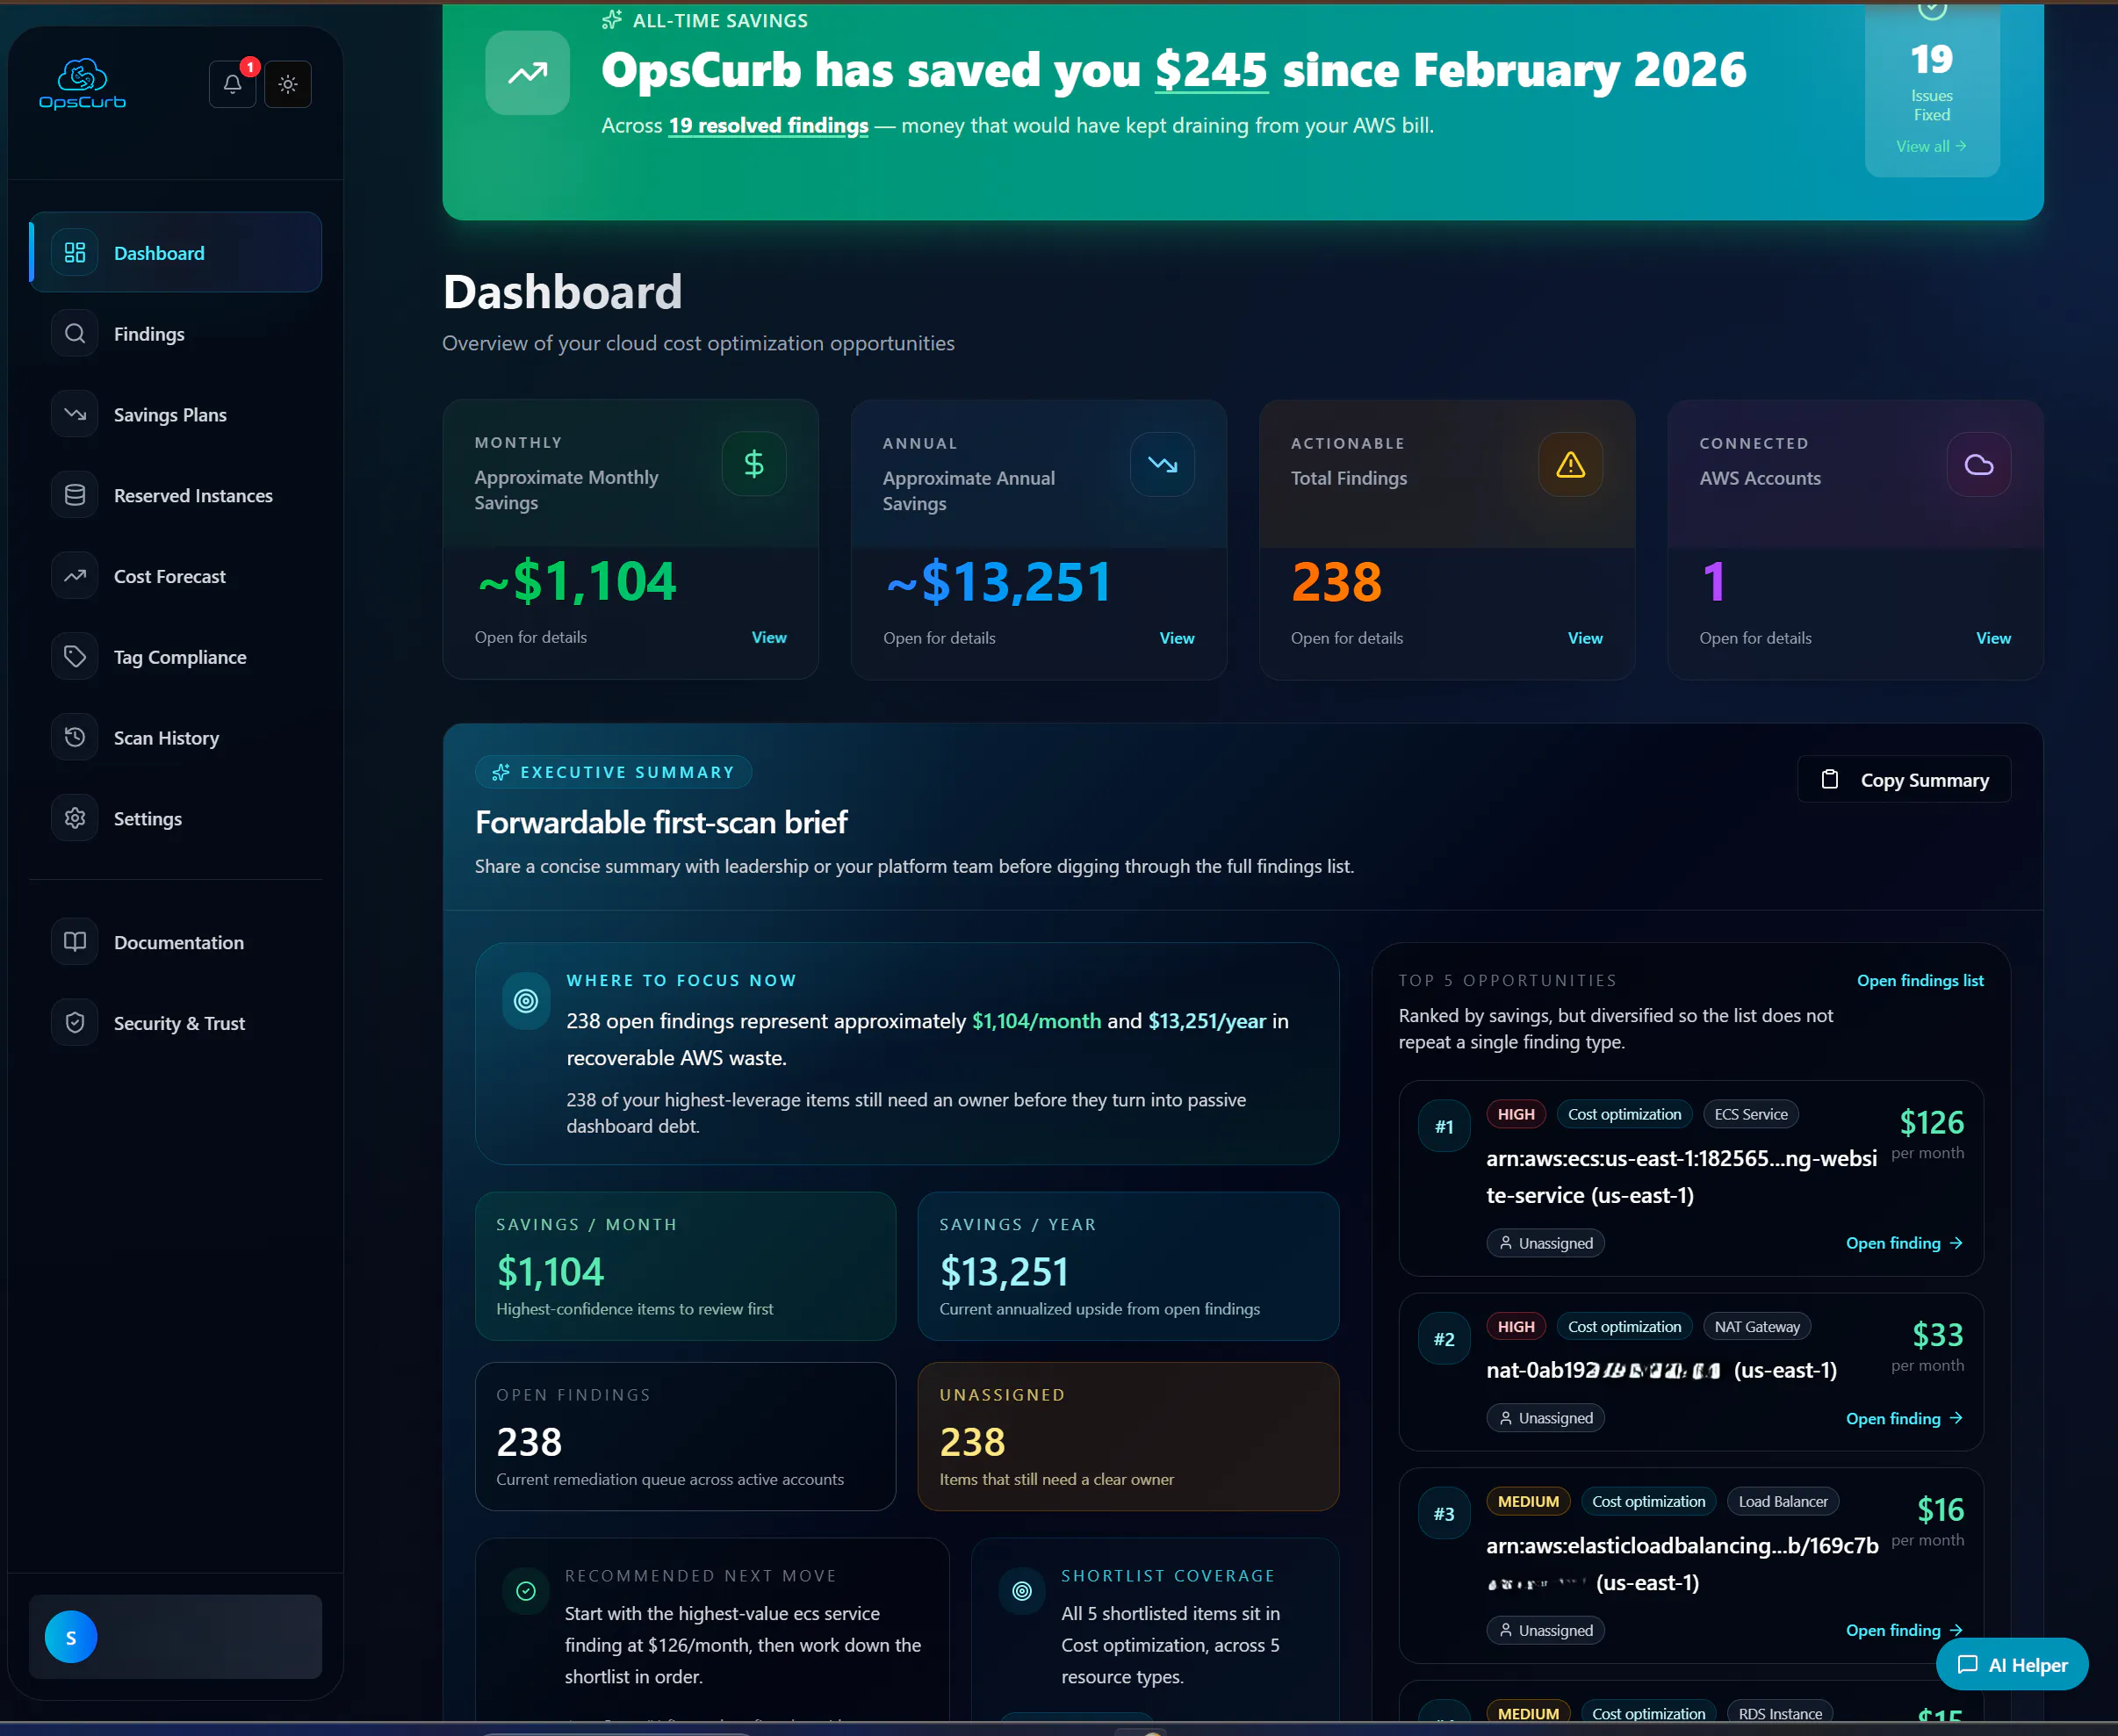Click the Reserved Instances database icon
2118x1736 pixels.
[x=75, y=495]
